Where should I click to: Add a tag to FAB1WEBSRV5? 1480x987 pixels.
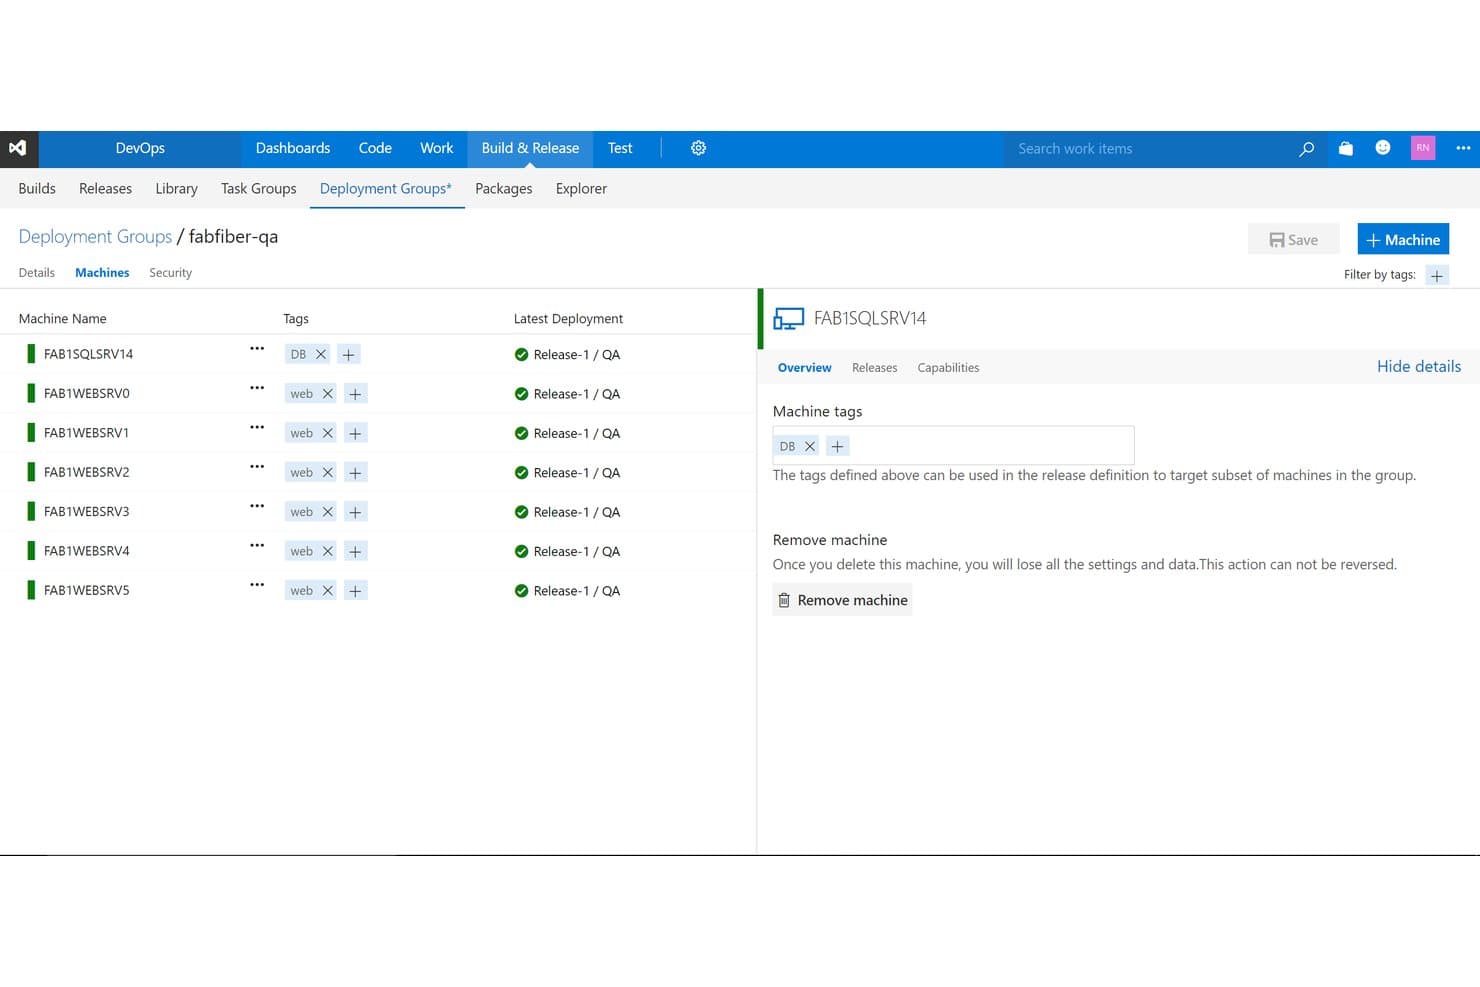pos(355,591)
